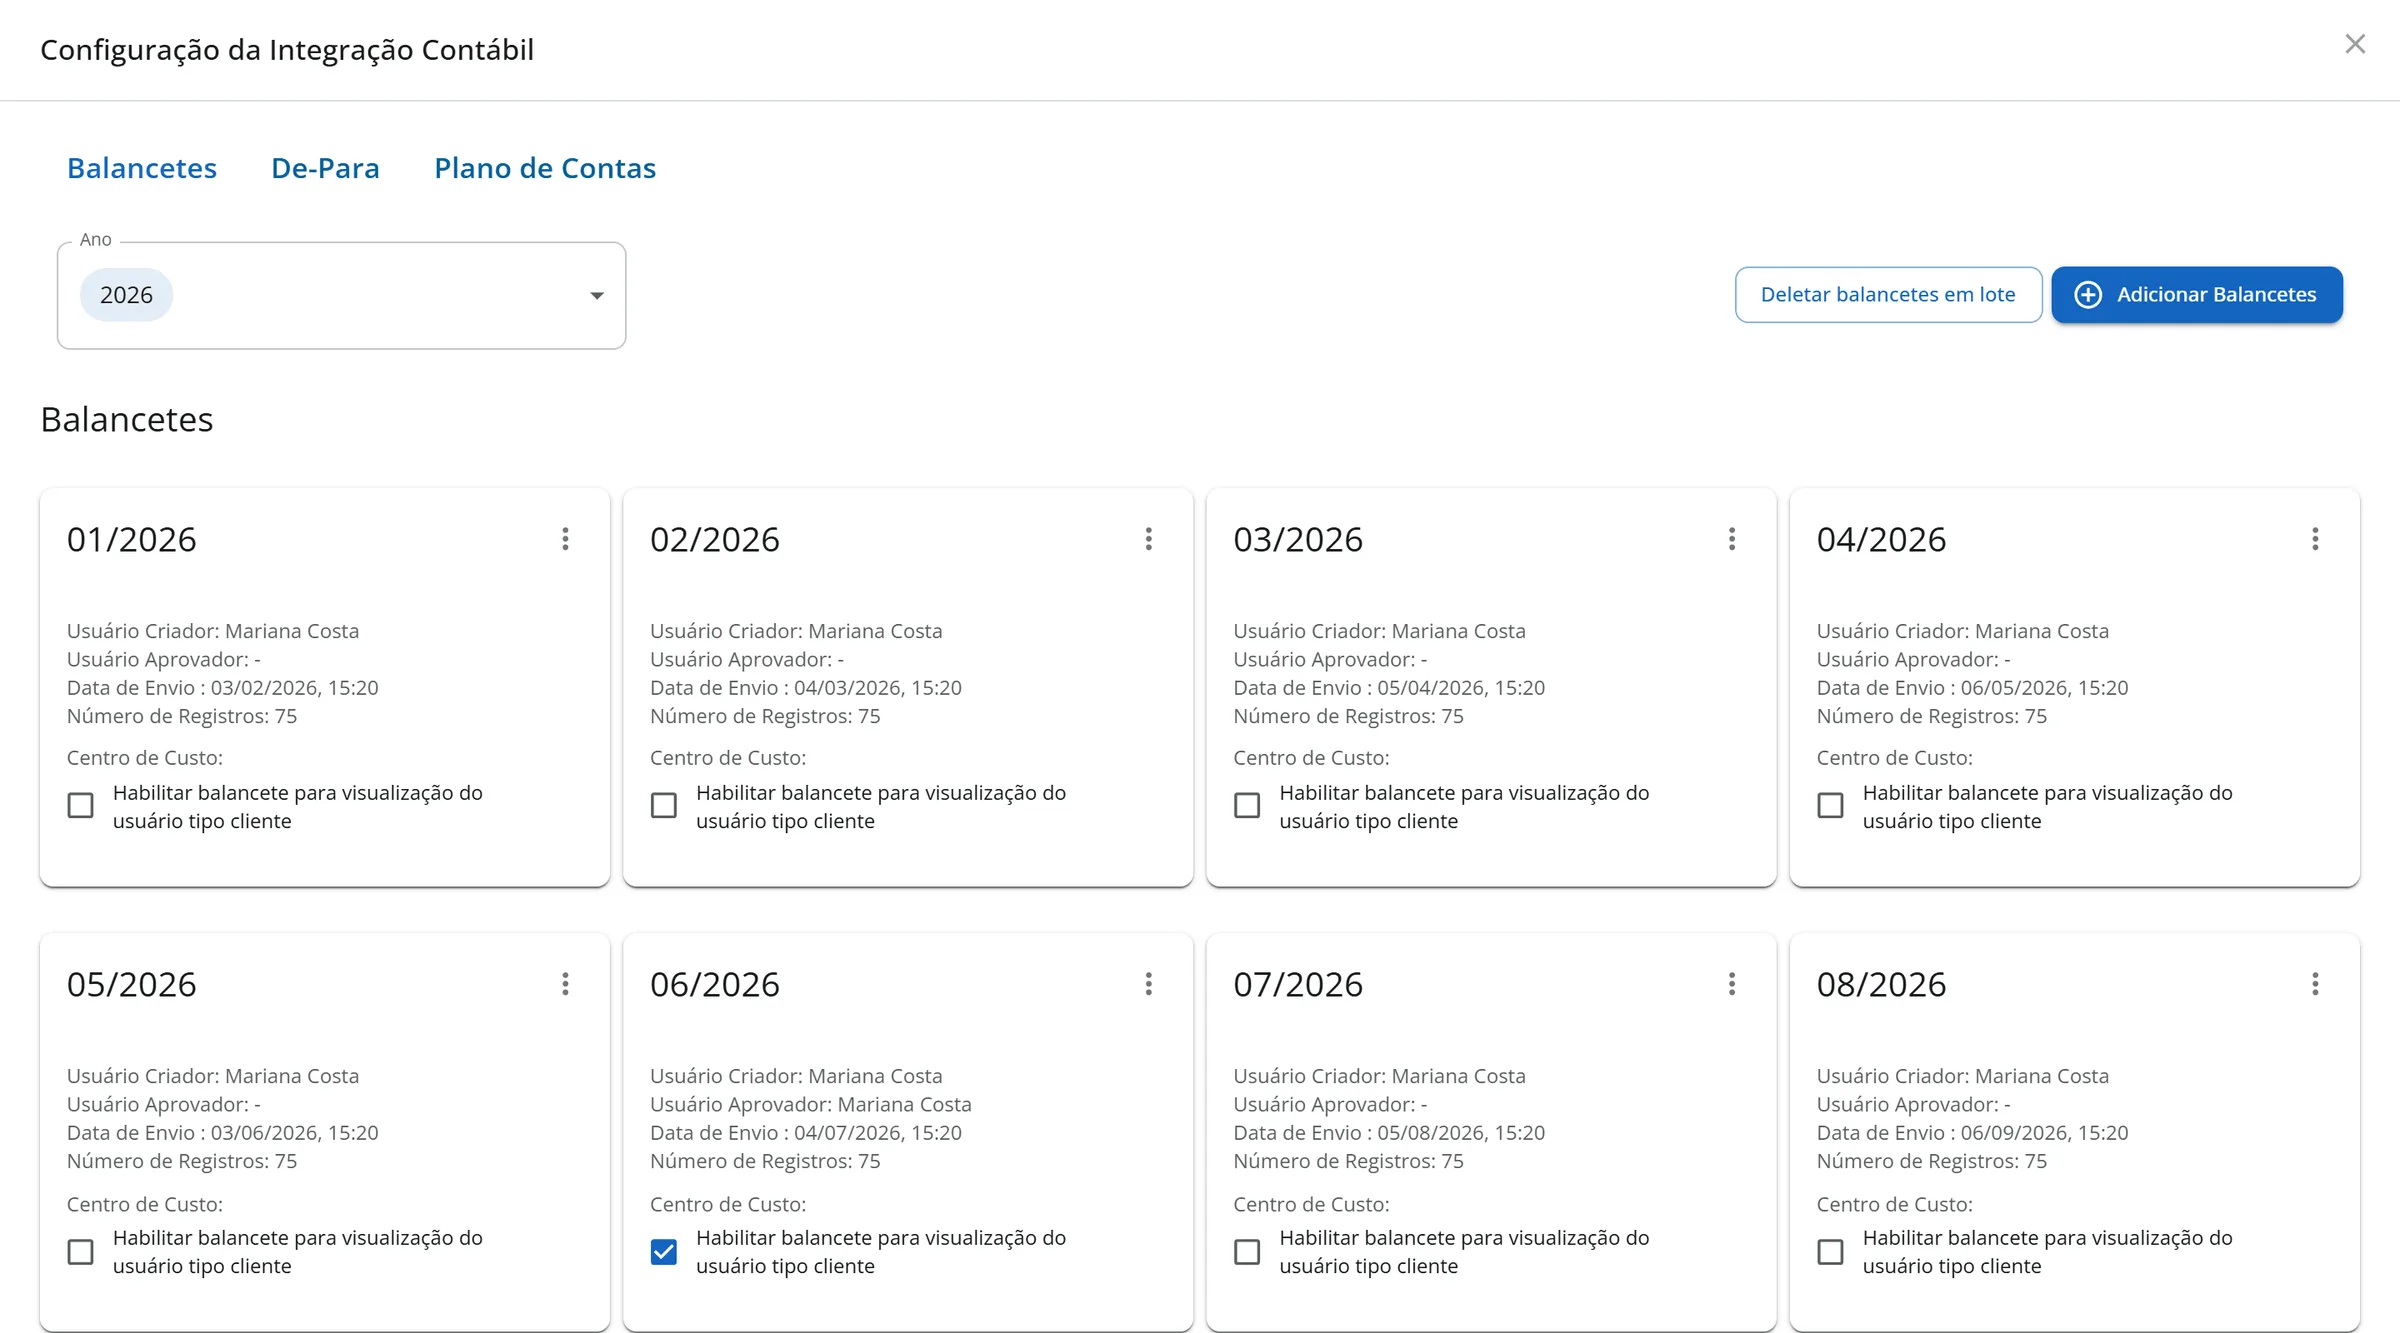Open kebab menu of 07/2026 card
The height and width of the screenshot is (1333, 2400).
point(1731,984)
